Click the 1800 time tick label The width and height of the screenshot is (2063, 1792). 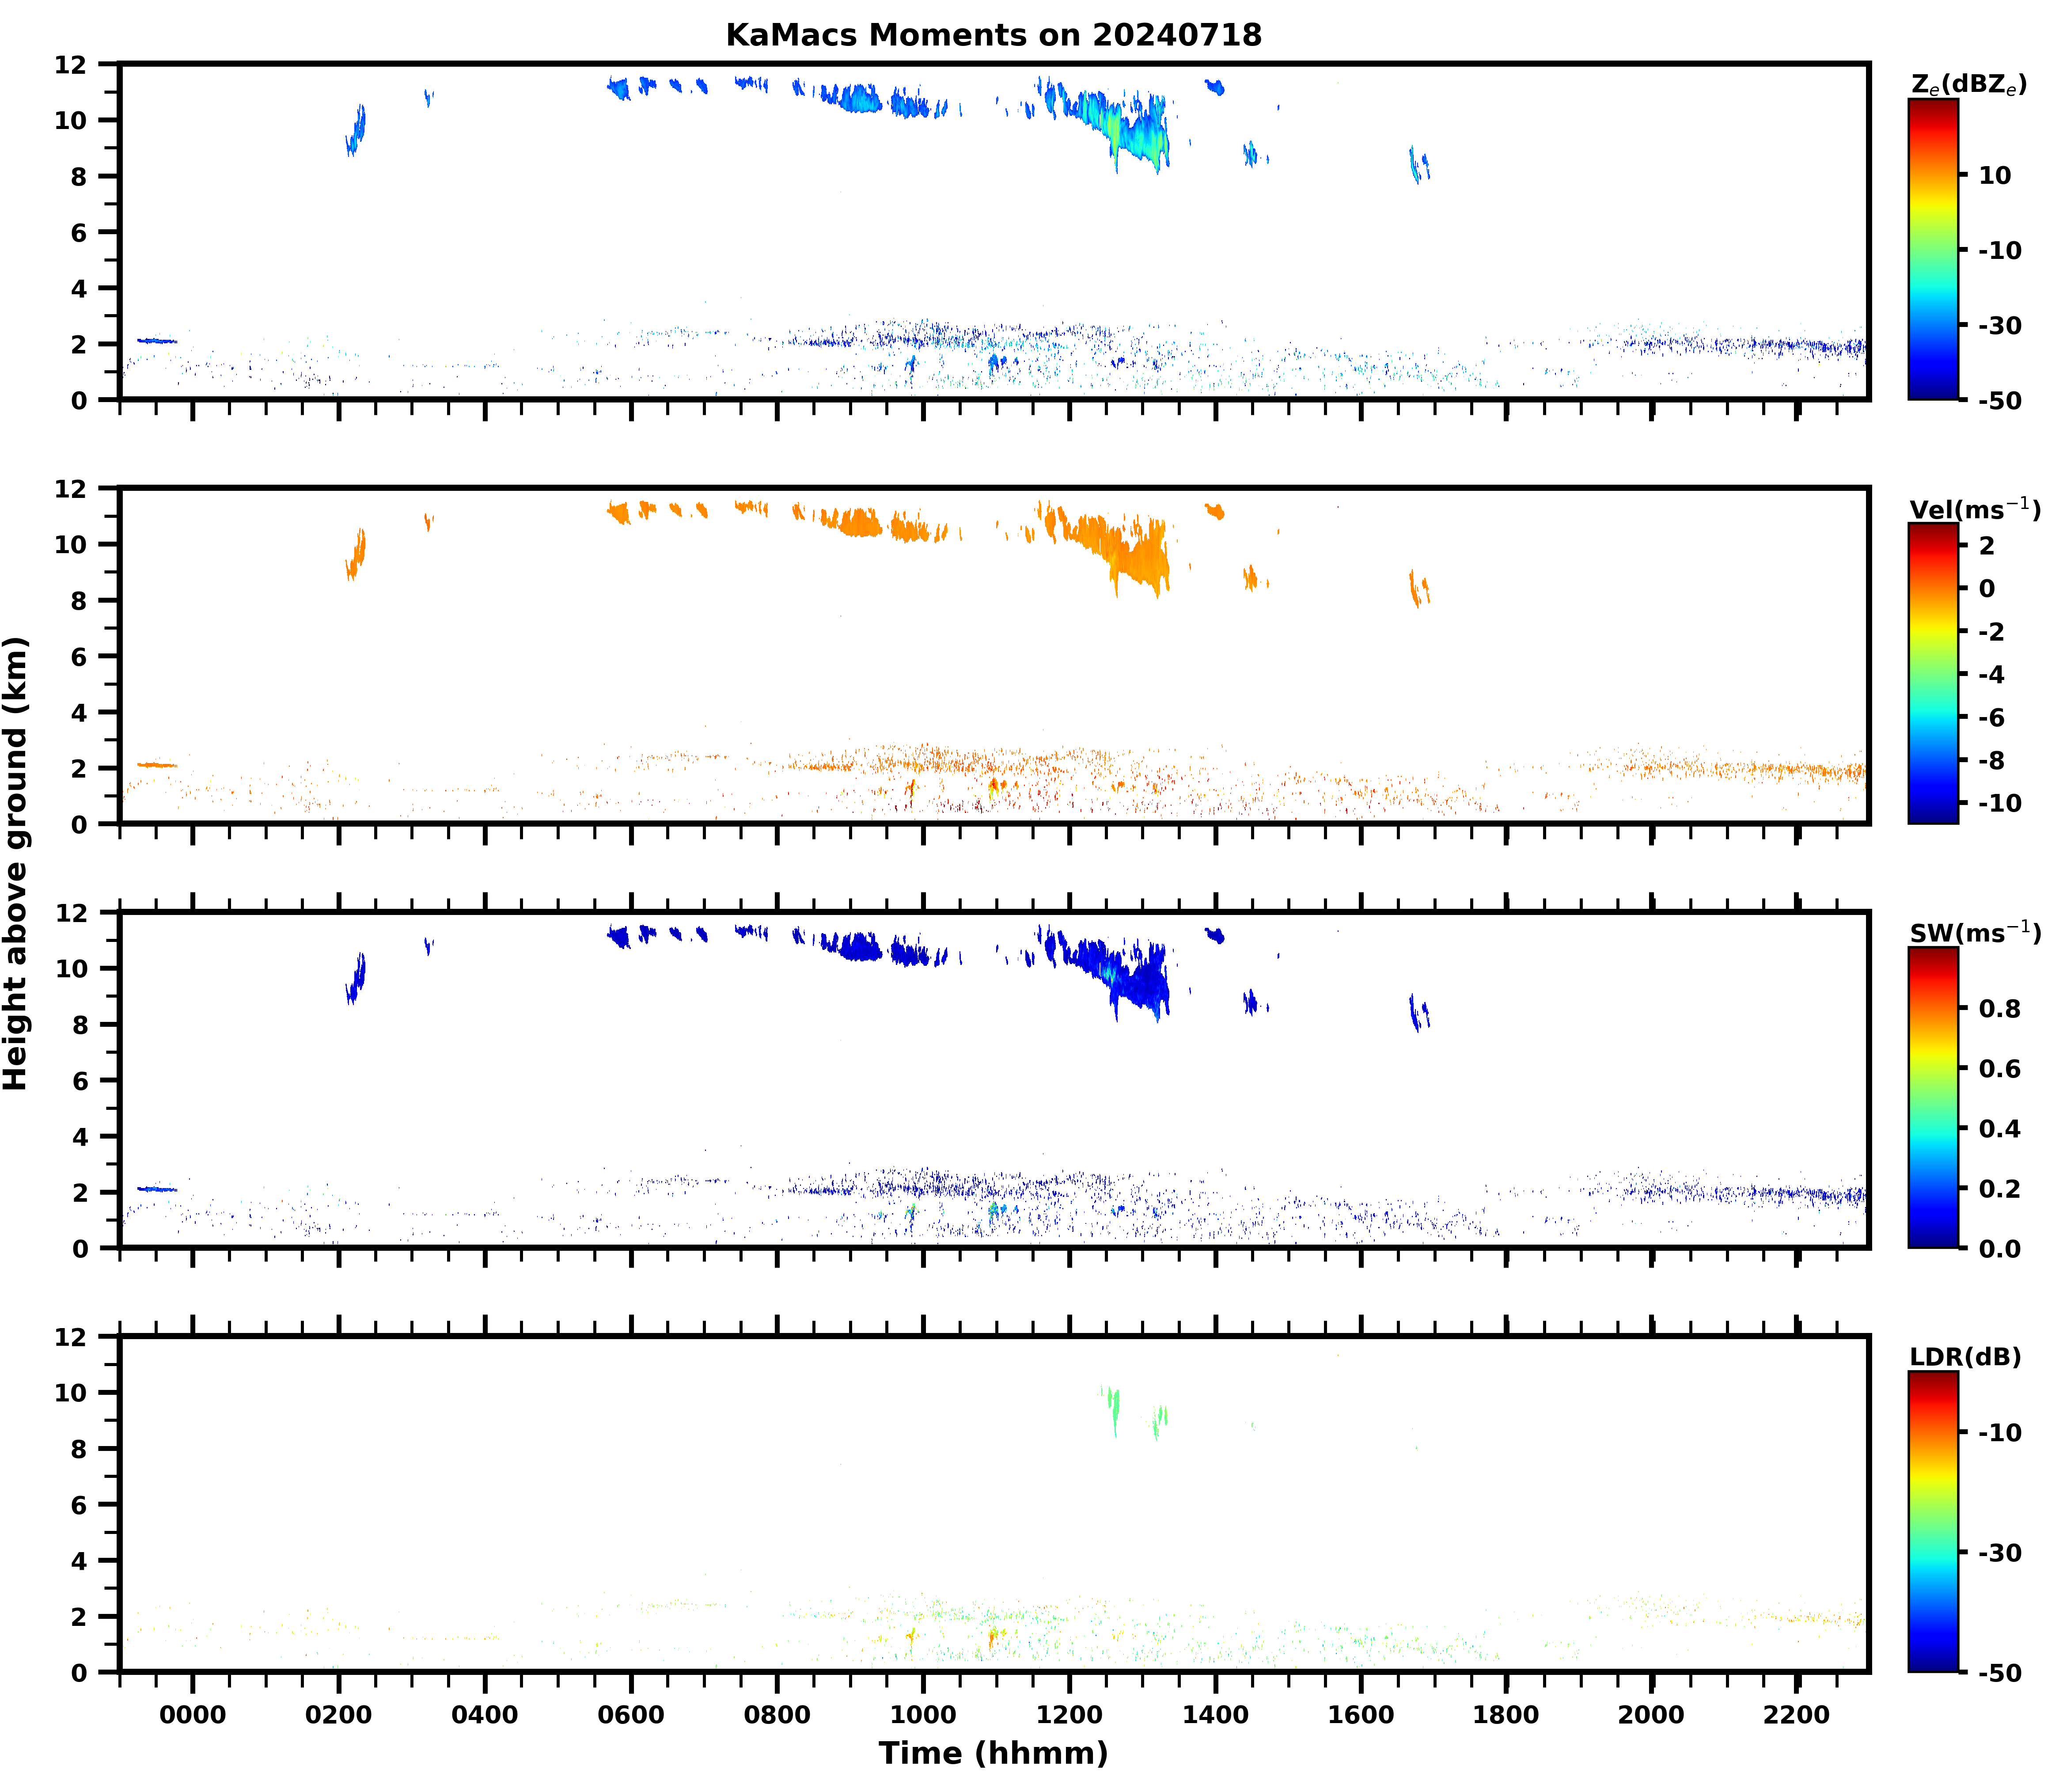[x=1506, y=1715]
